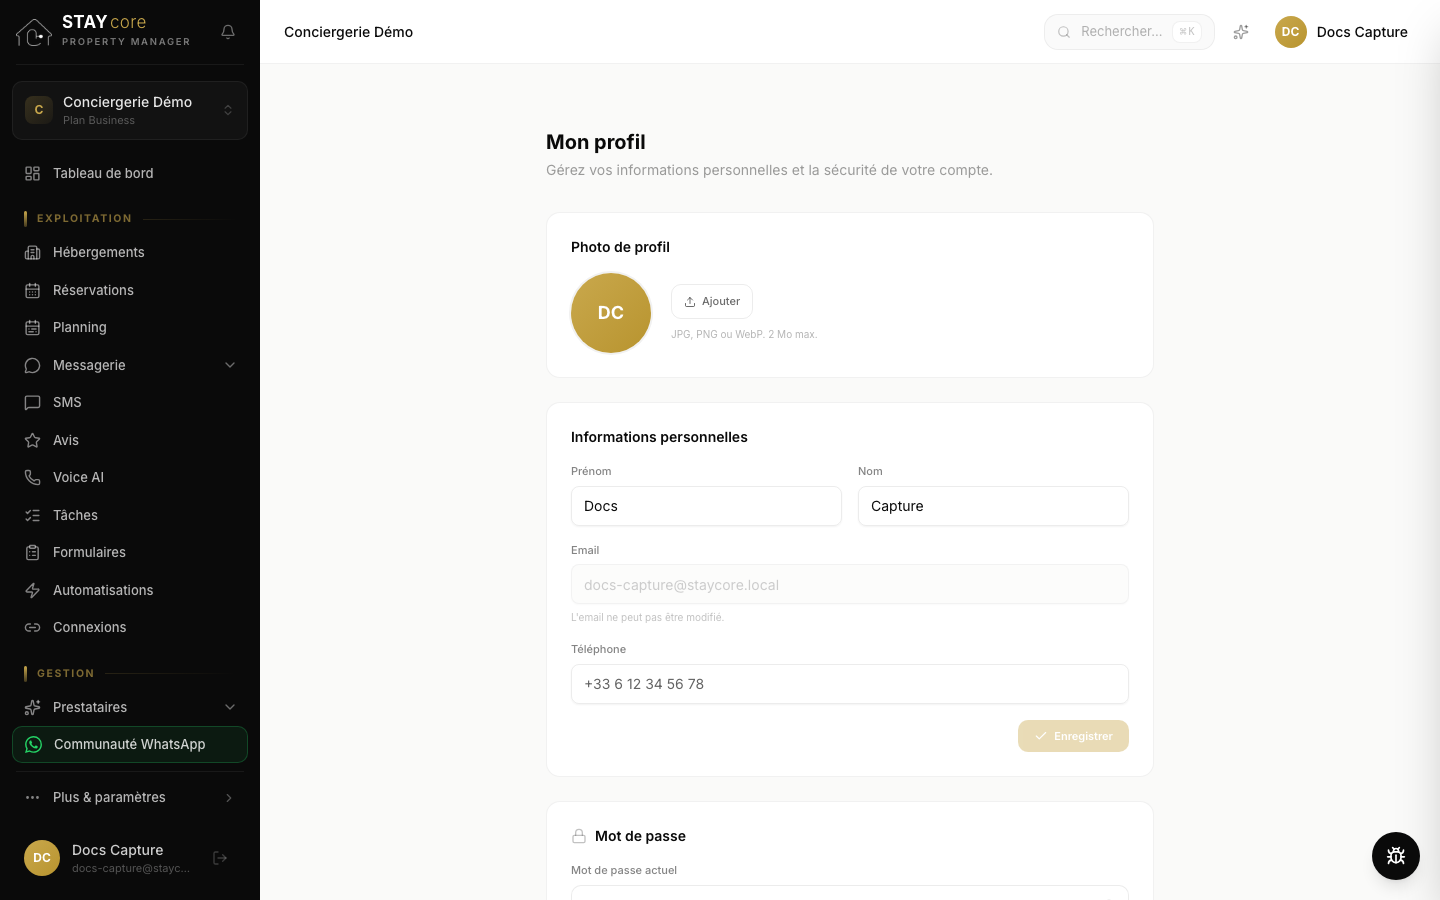Open the Communauté WhatsApp menu item

[x=130, y=745]
